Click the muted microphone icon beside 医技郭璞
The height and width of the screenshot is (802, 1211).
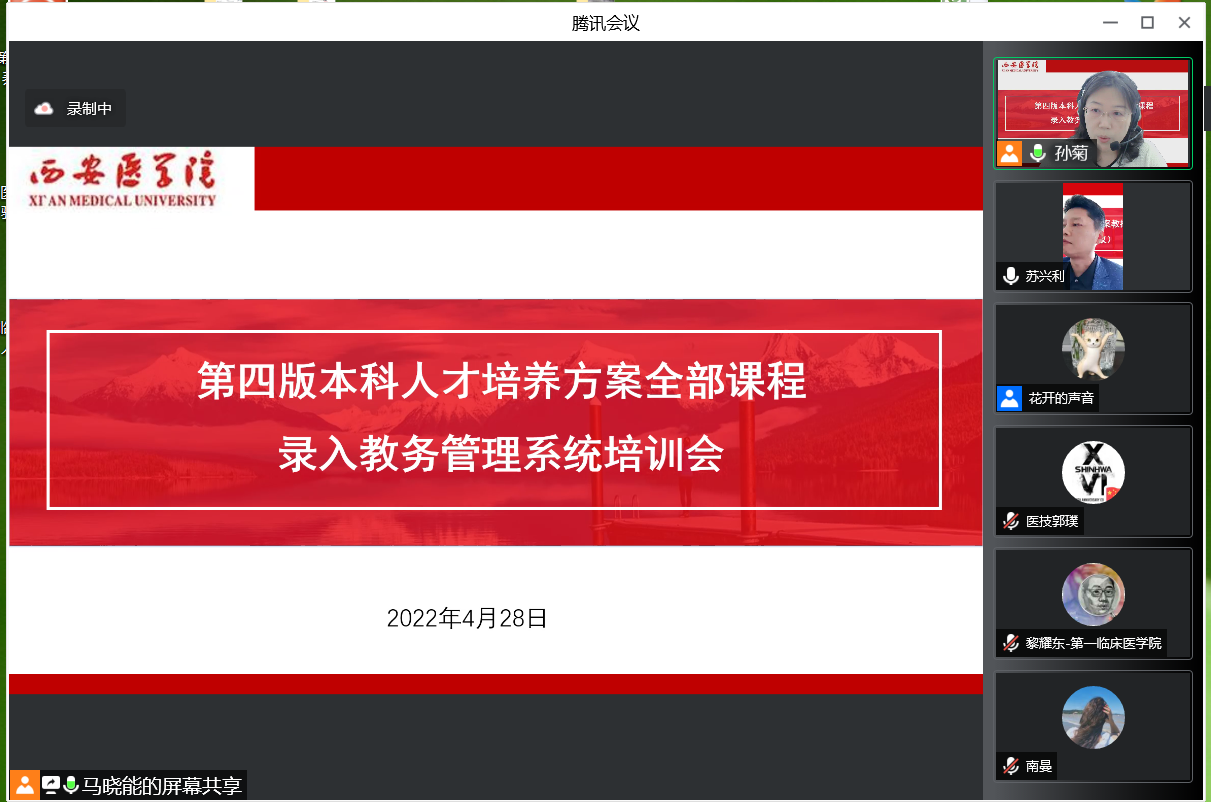(x=1011, y=521)
